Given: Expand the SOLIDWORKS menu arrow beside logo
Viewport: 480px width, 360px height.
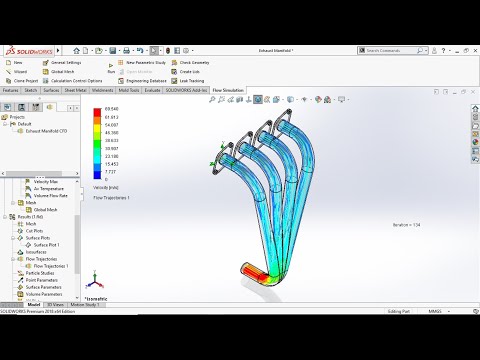Looking at the screenshot, I should tap(58, 51).
